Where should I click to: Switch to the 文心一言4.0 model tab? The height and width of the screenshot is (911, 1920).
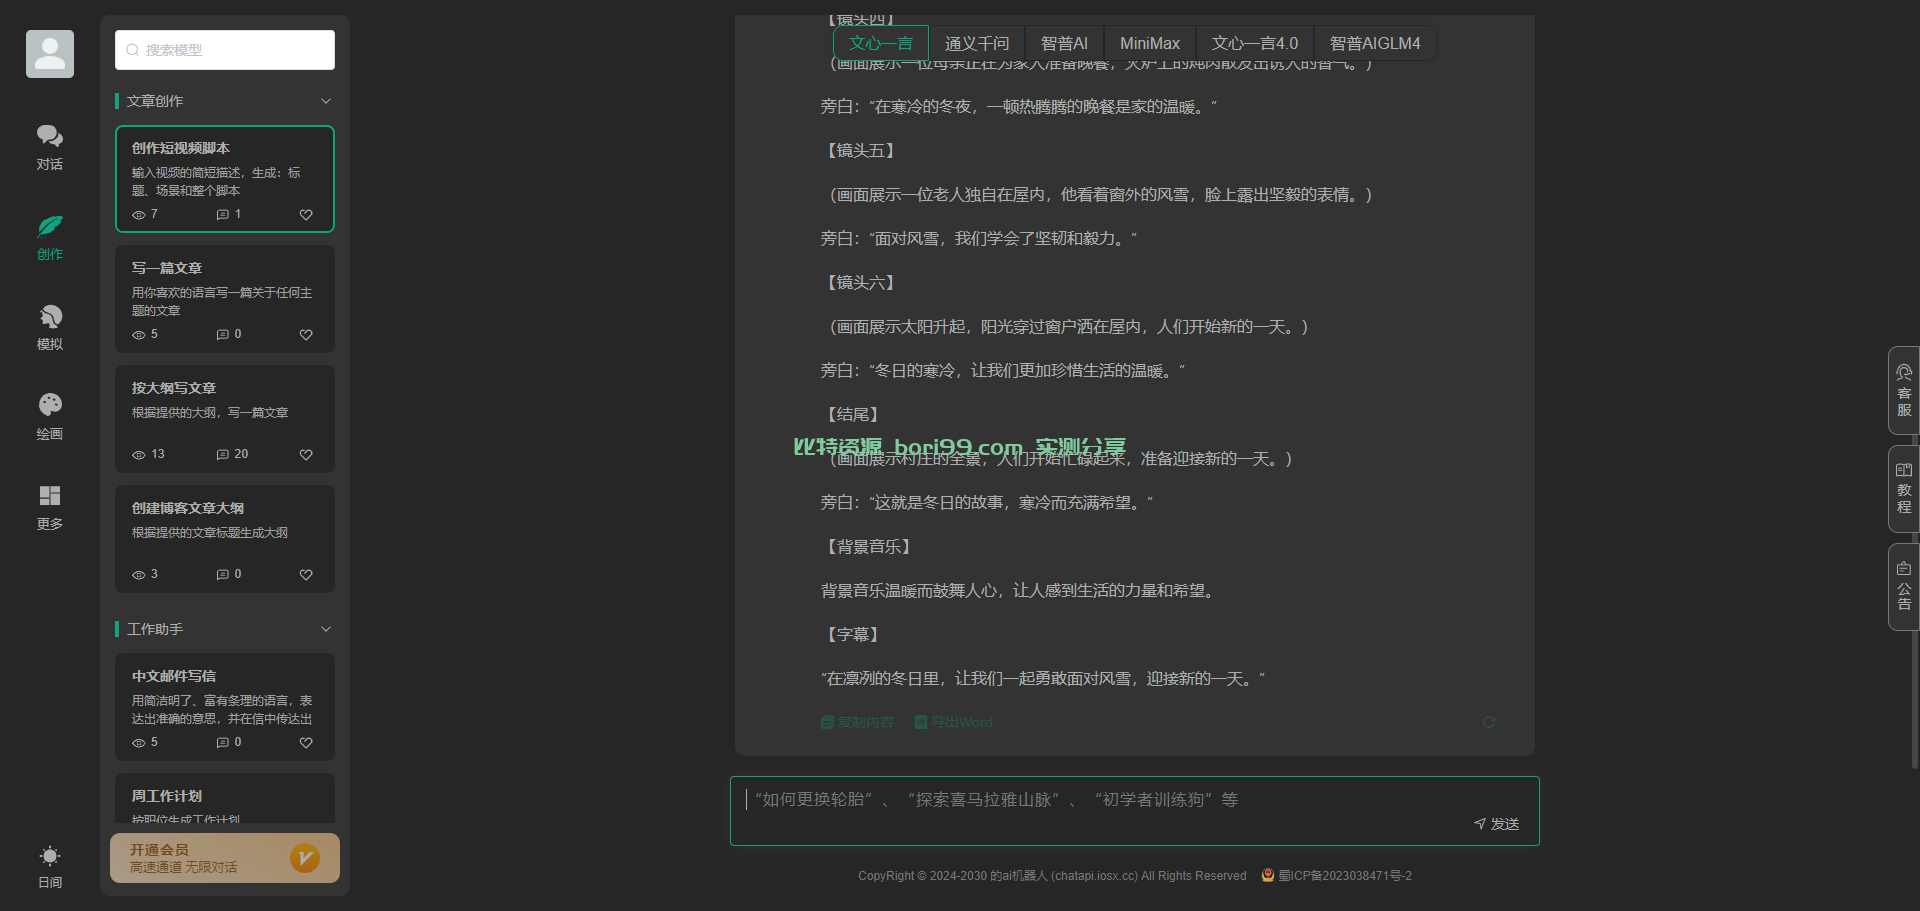pyautogui.click(x=1255, y=43)
